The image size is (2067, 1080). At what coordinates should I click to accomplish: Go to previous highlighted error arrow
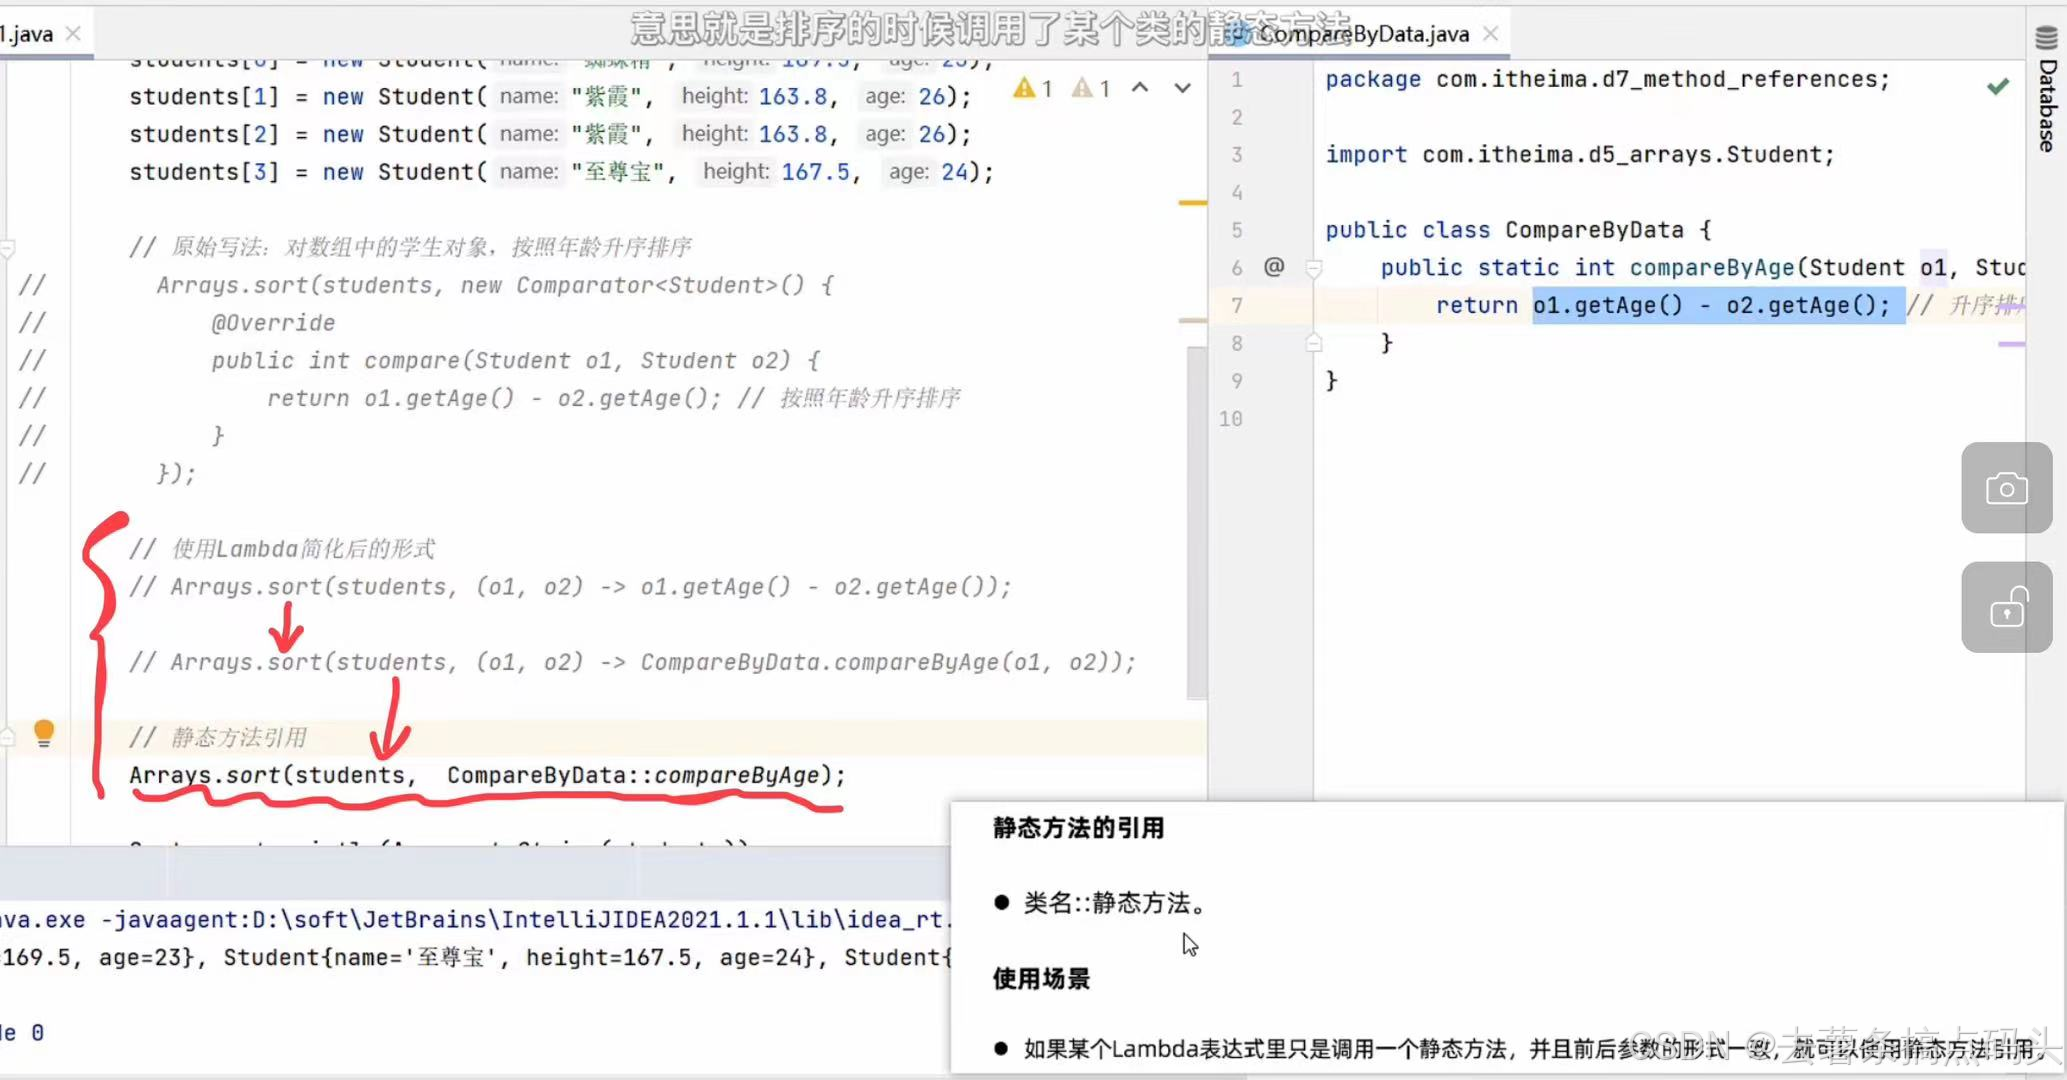pos(1140,88)
